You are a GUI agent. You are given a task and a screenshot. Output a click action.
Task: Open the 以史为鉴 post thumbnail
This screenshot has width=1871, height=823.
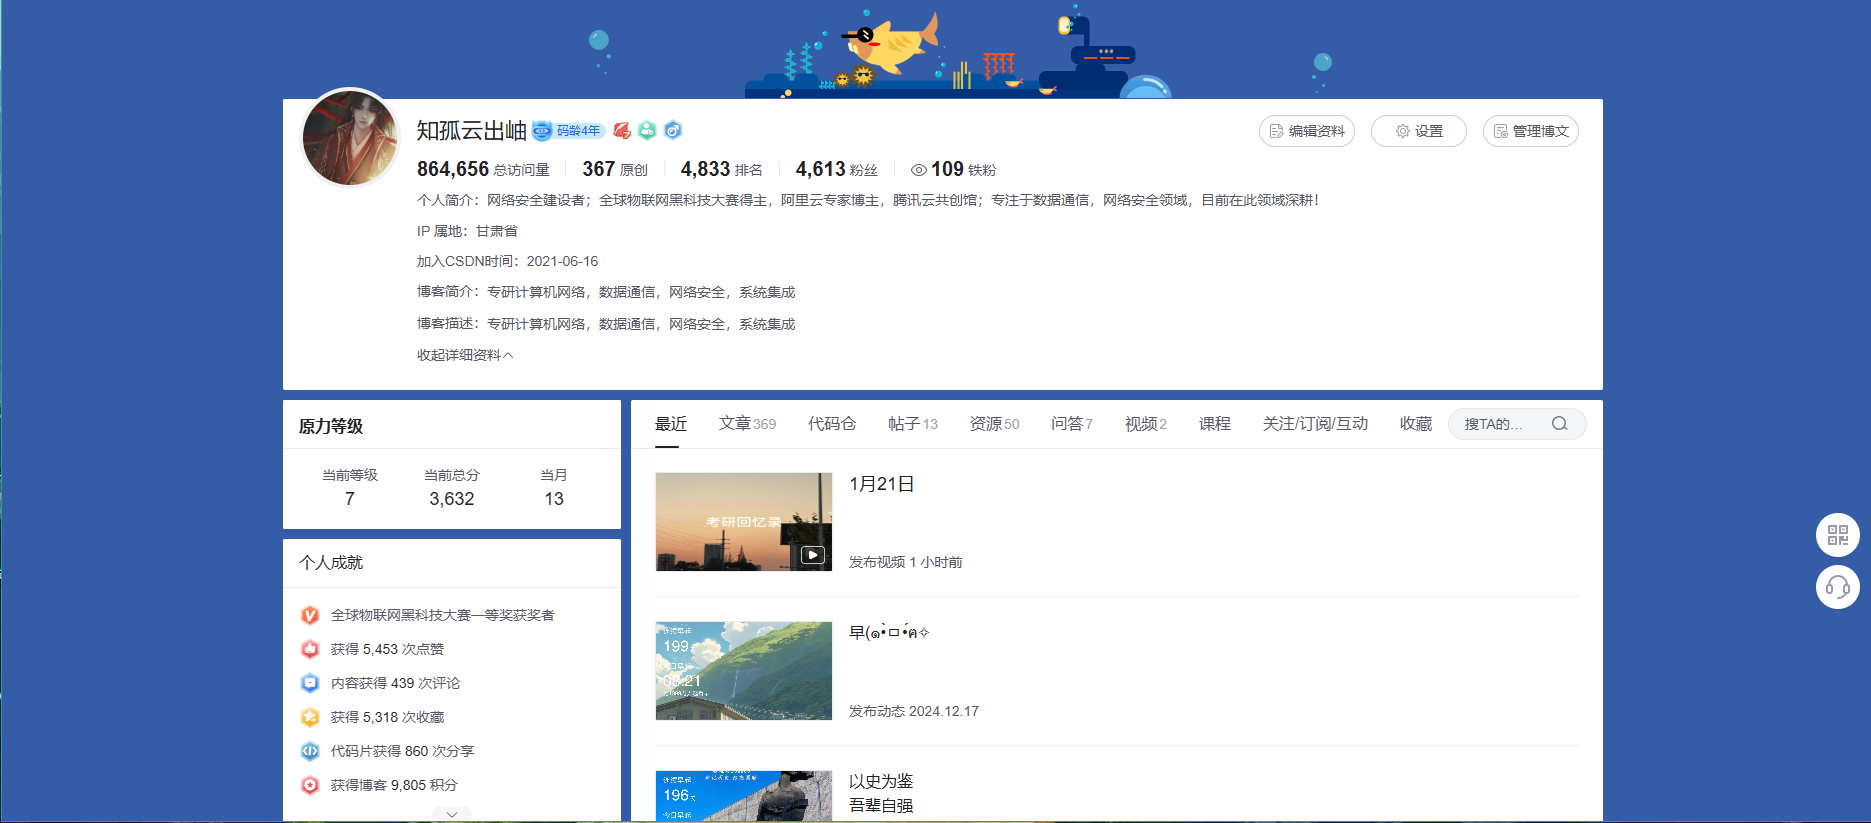pyautogui.click(x=744, y=796)
